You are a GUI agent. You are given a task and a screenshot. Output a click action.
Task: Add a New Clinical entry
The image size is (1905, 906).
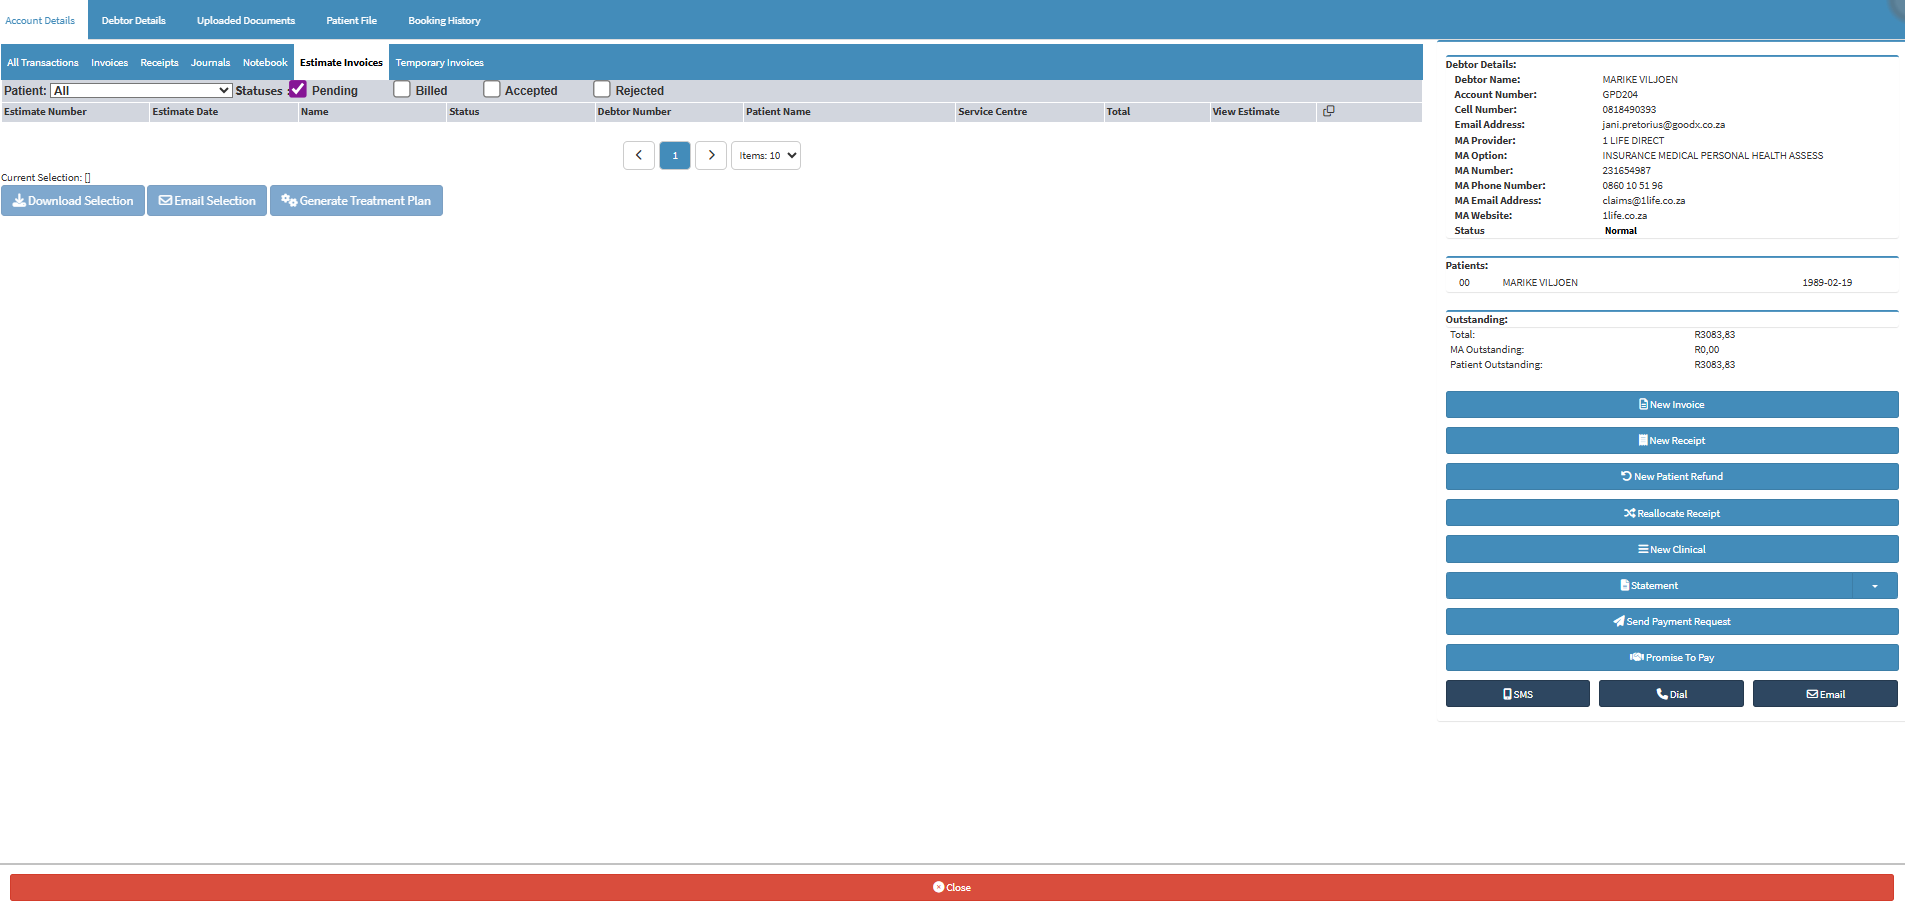[1672, 549]
